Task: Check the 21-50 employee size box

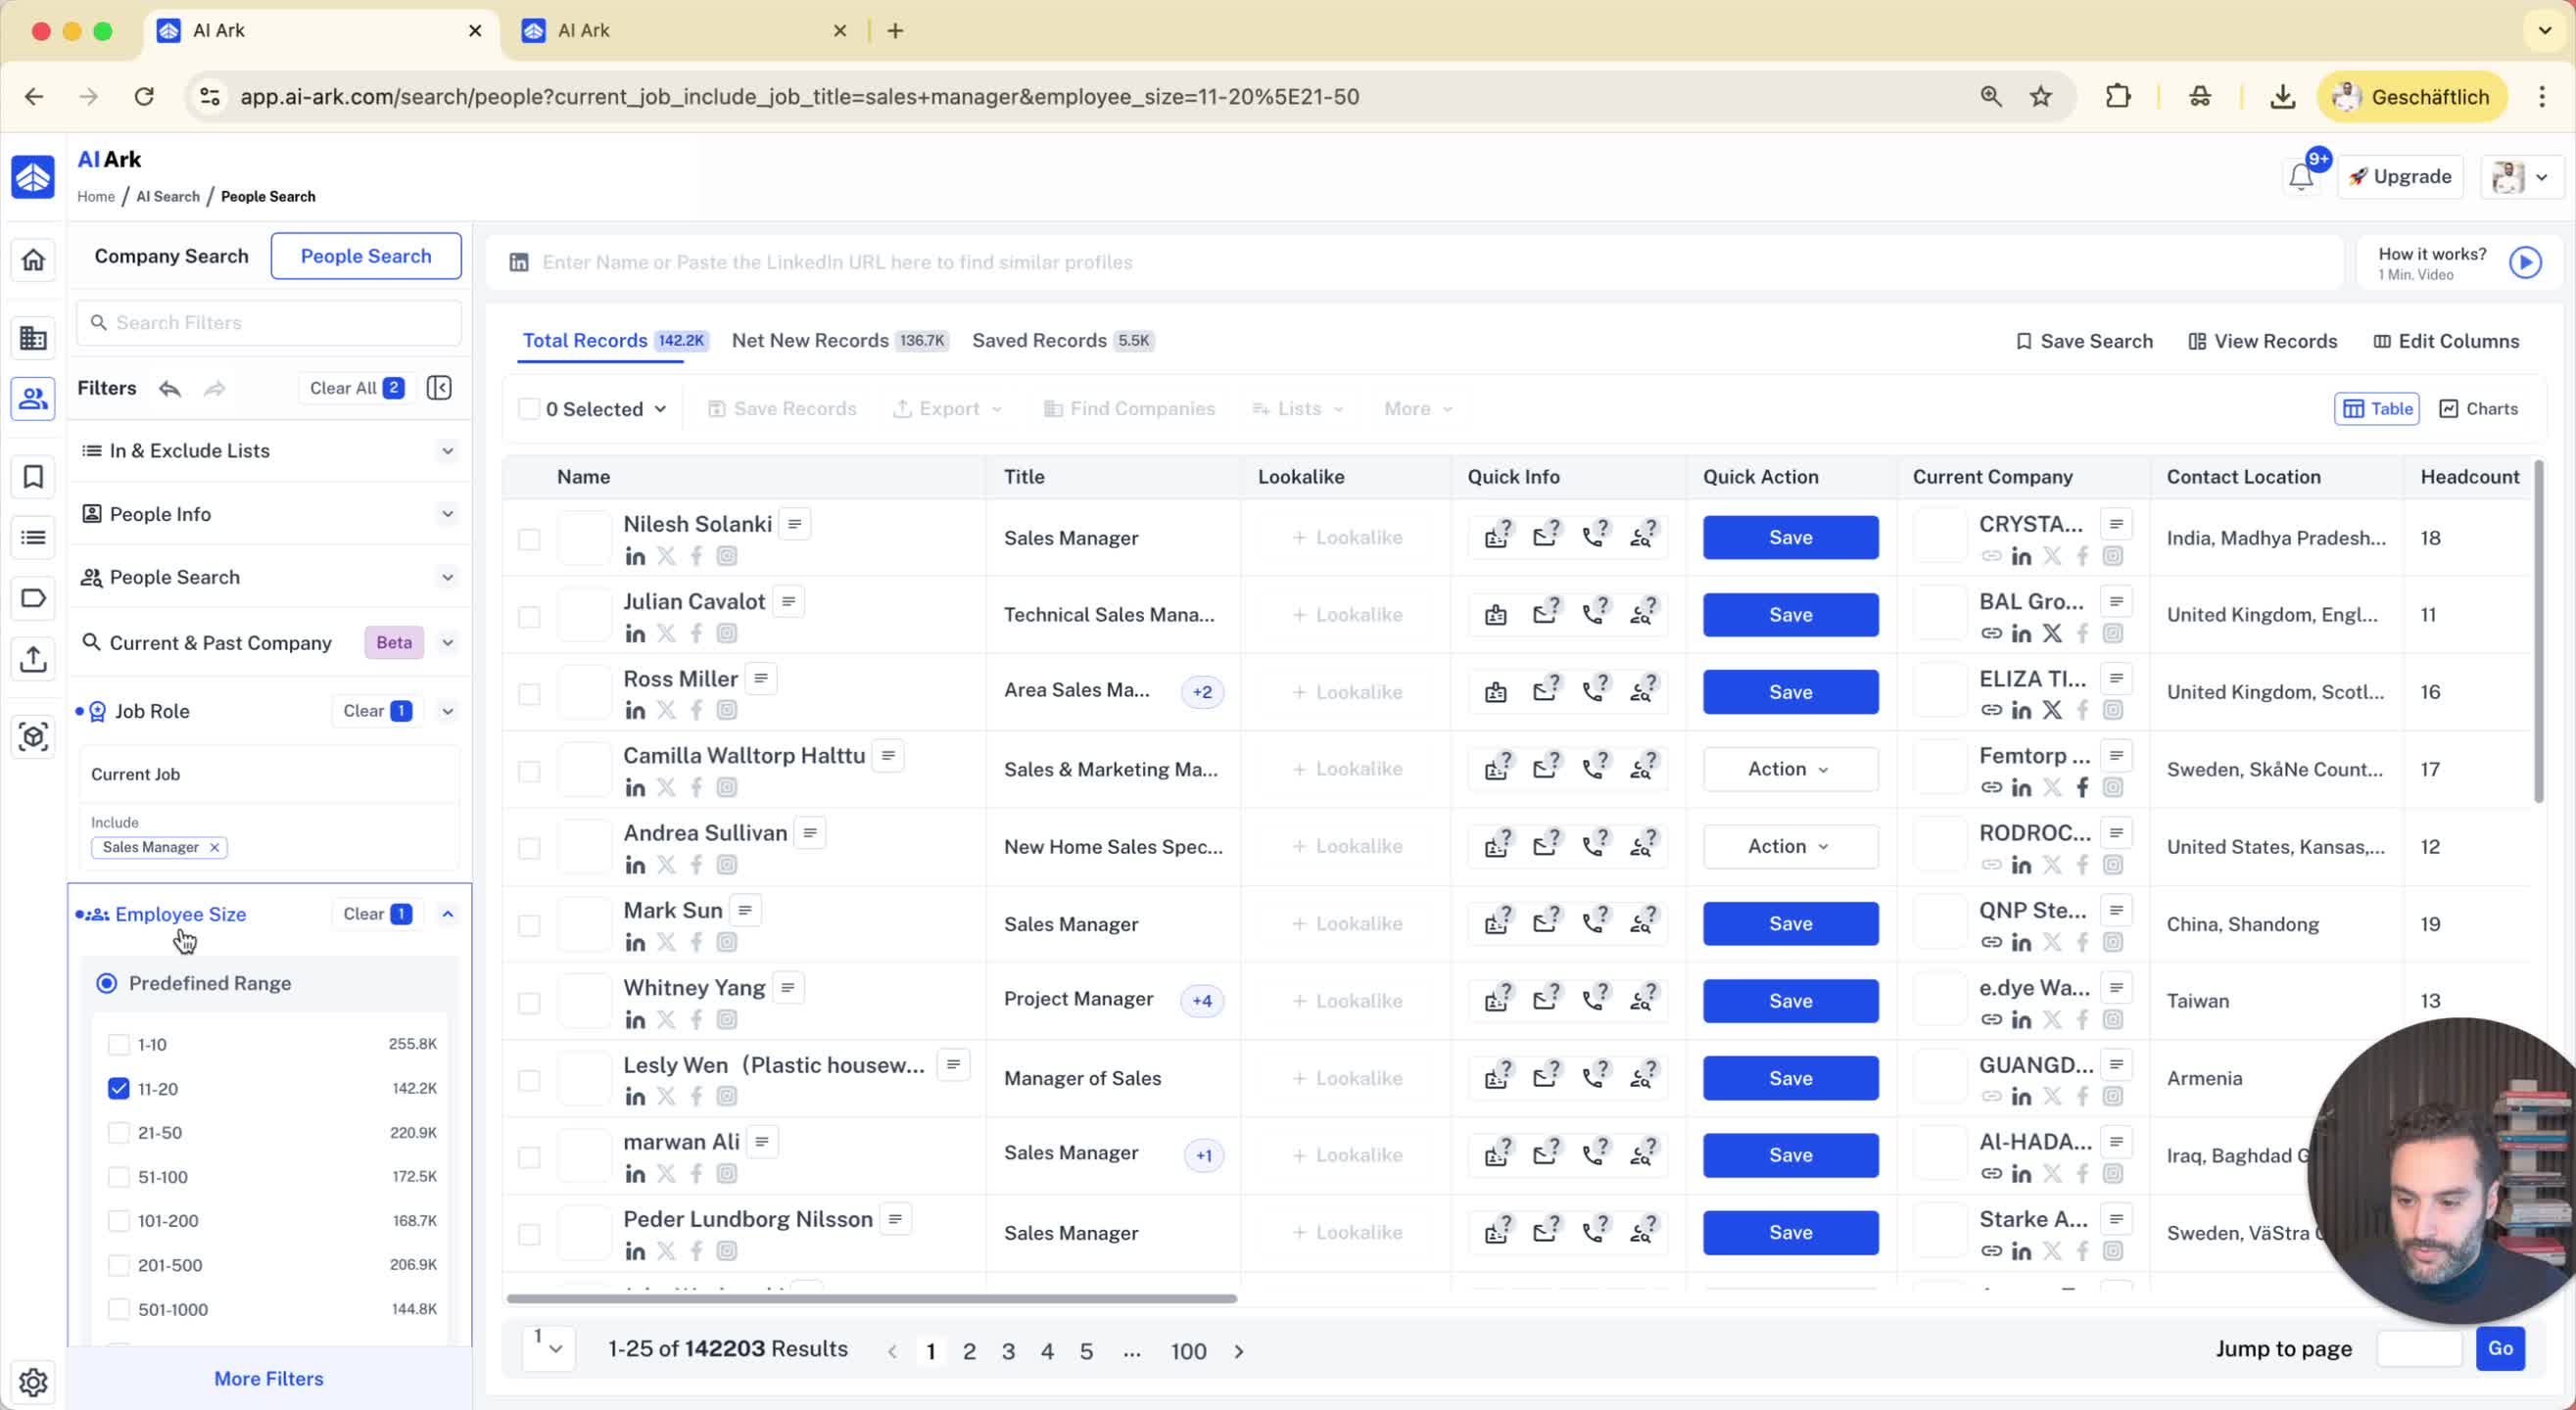Action: (119, 1132)
